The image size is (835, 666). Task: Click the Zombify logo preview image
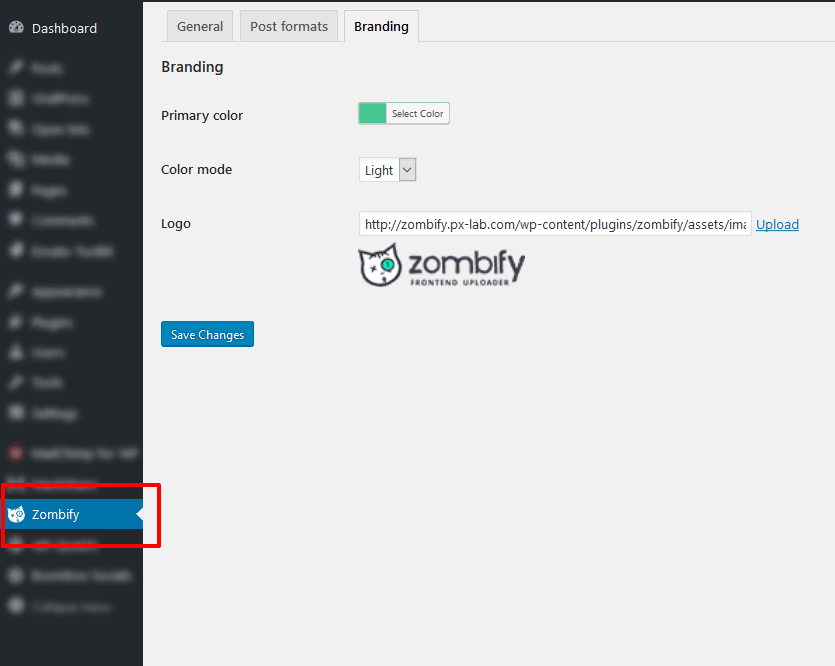(441, 265)
